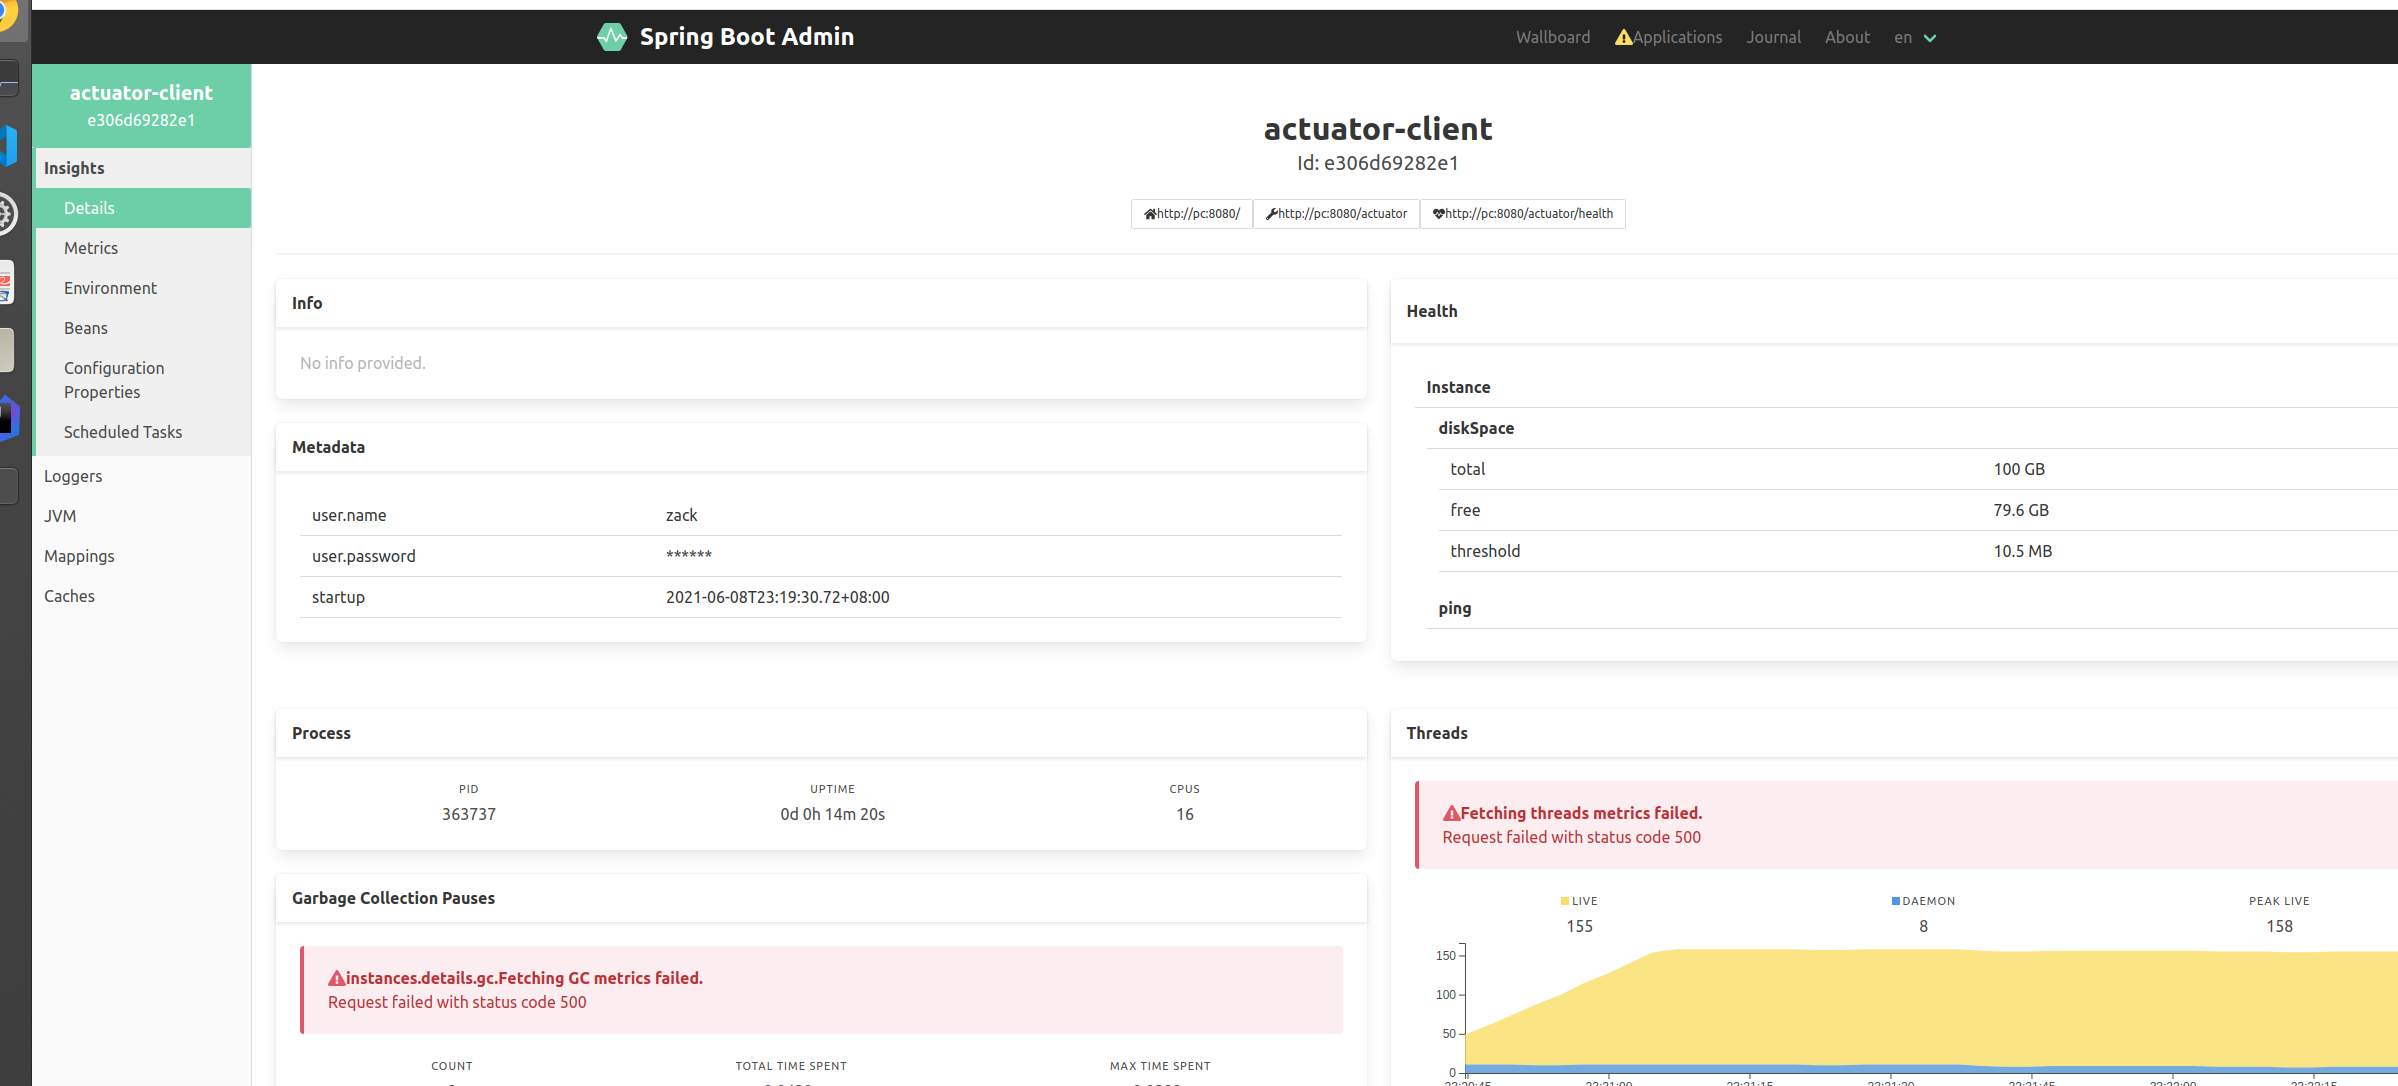Select the home icon on the pc:8080 link

[1148, 213]
